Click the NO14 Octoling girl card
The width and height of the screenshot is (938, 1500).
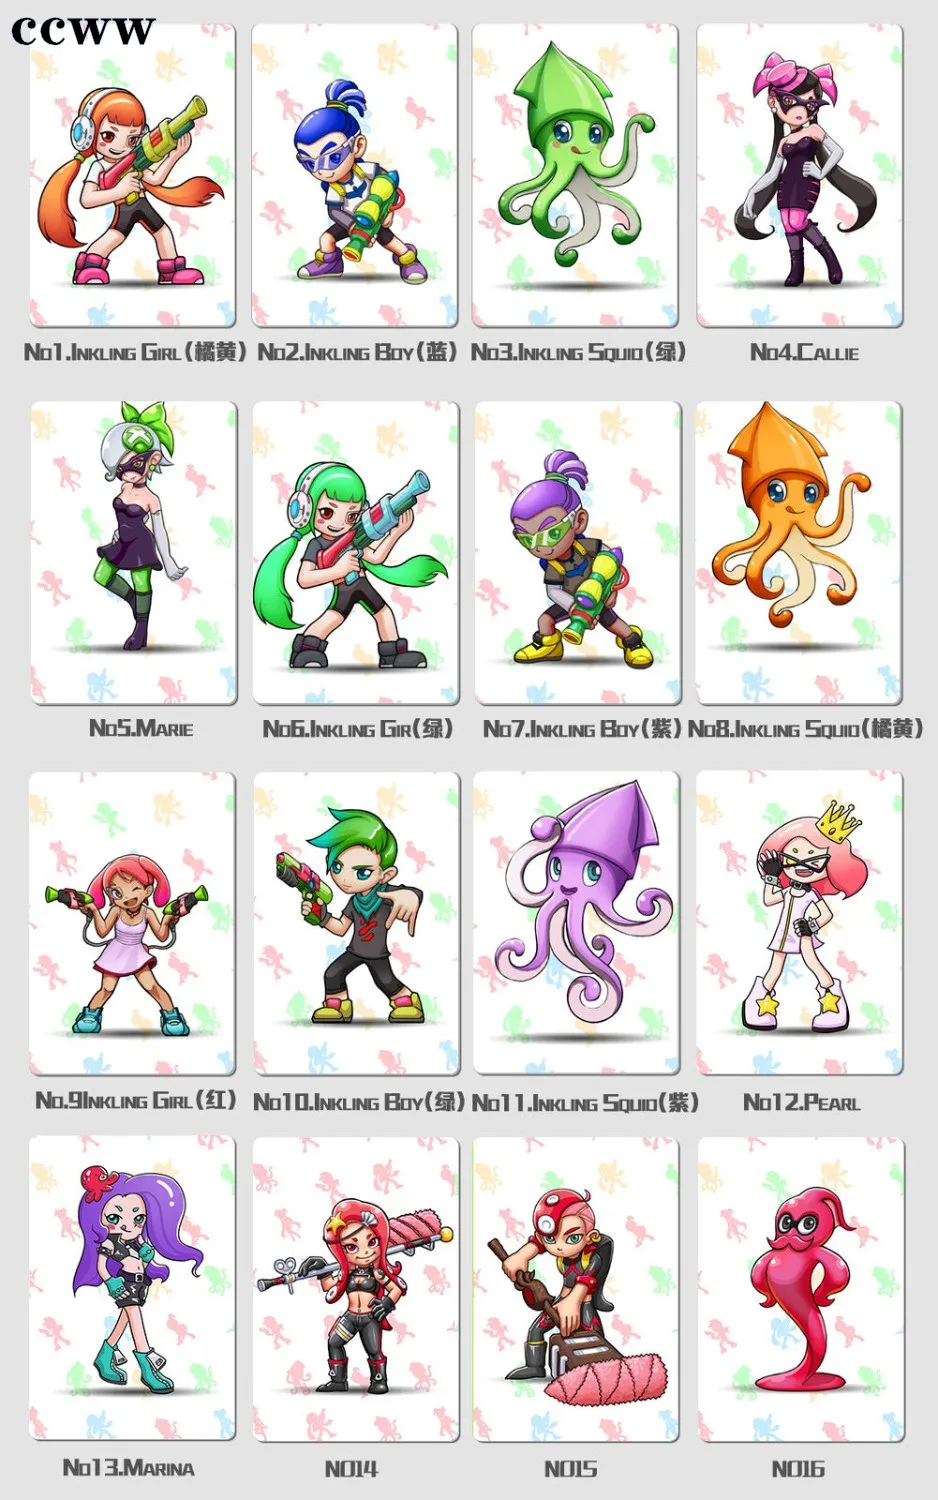coord(356,1289)
